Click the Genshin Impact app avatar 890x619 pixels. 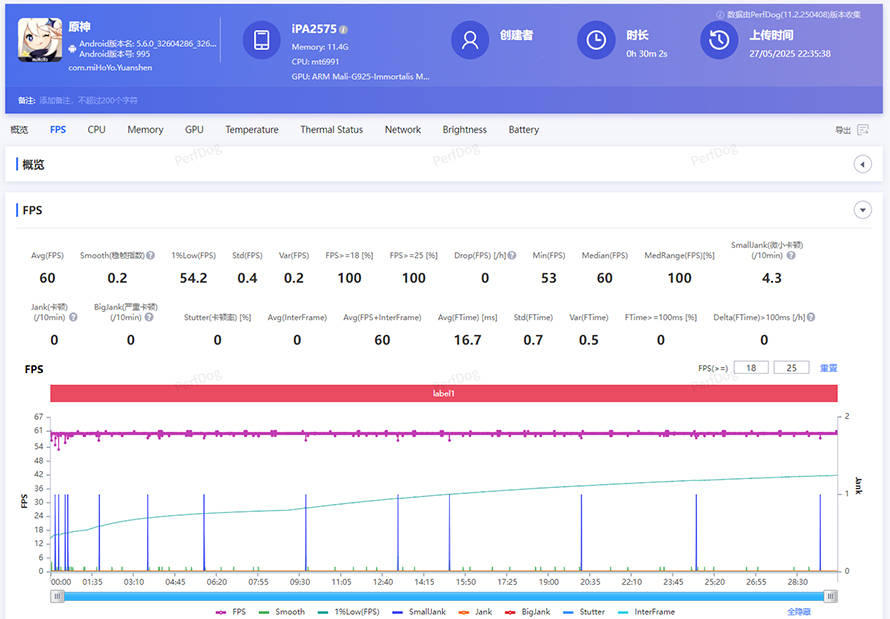pos(38,40)
